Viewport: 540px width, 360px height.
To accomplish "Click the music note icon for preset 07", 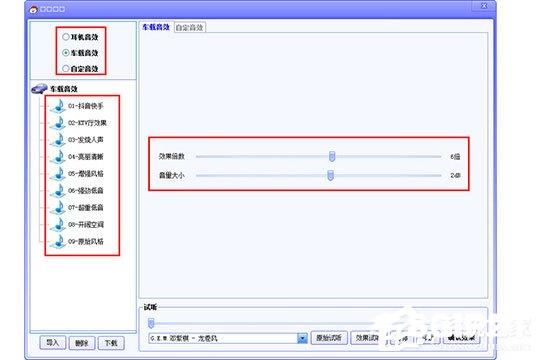I will (58, 207).
